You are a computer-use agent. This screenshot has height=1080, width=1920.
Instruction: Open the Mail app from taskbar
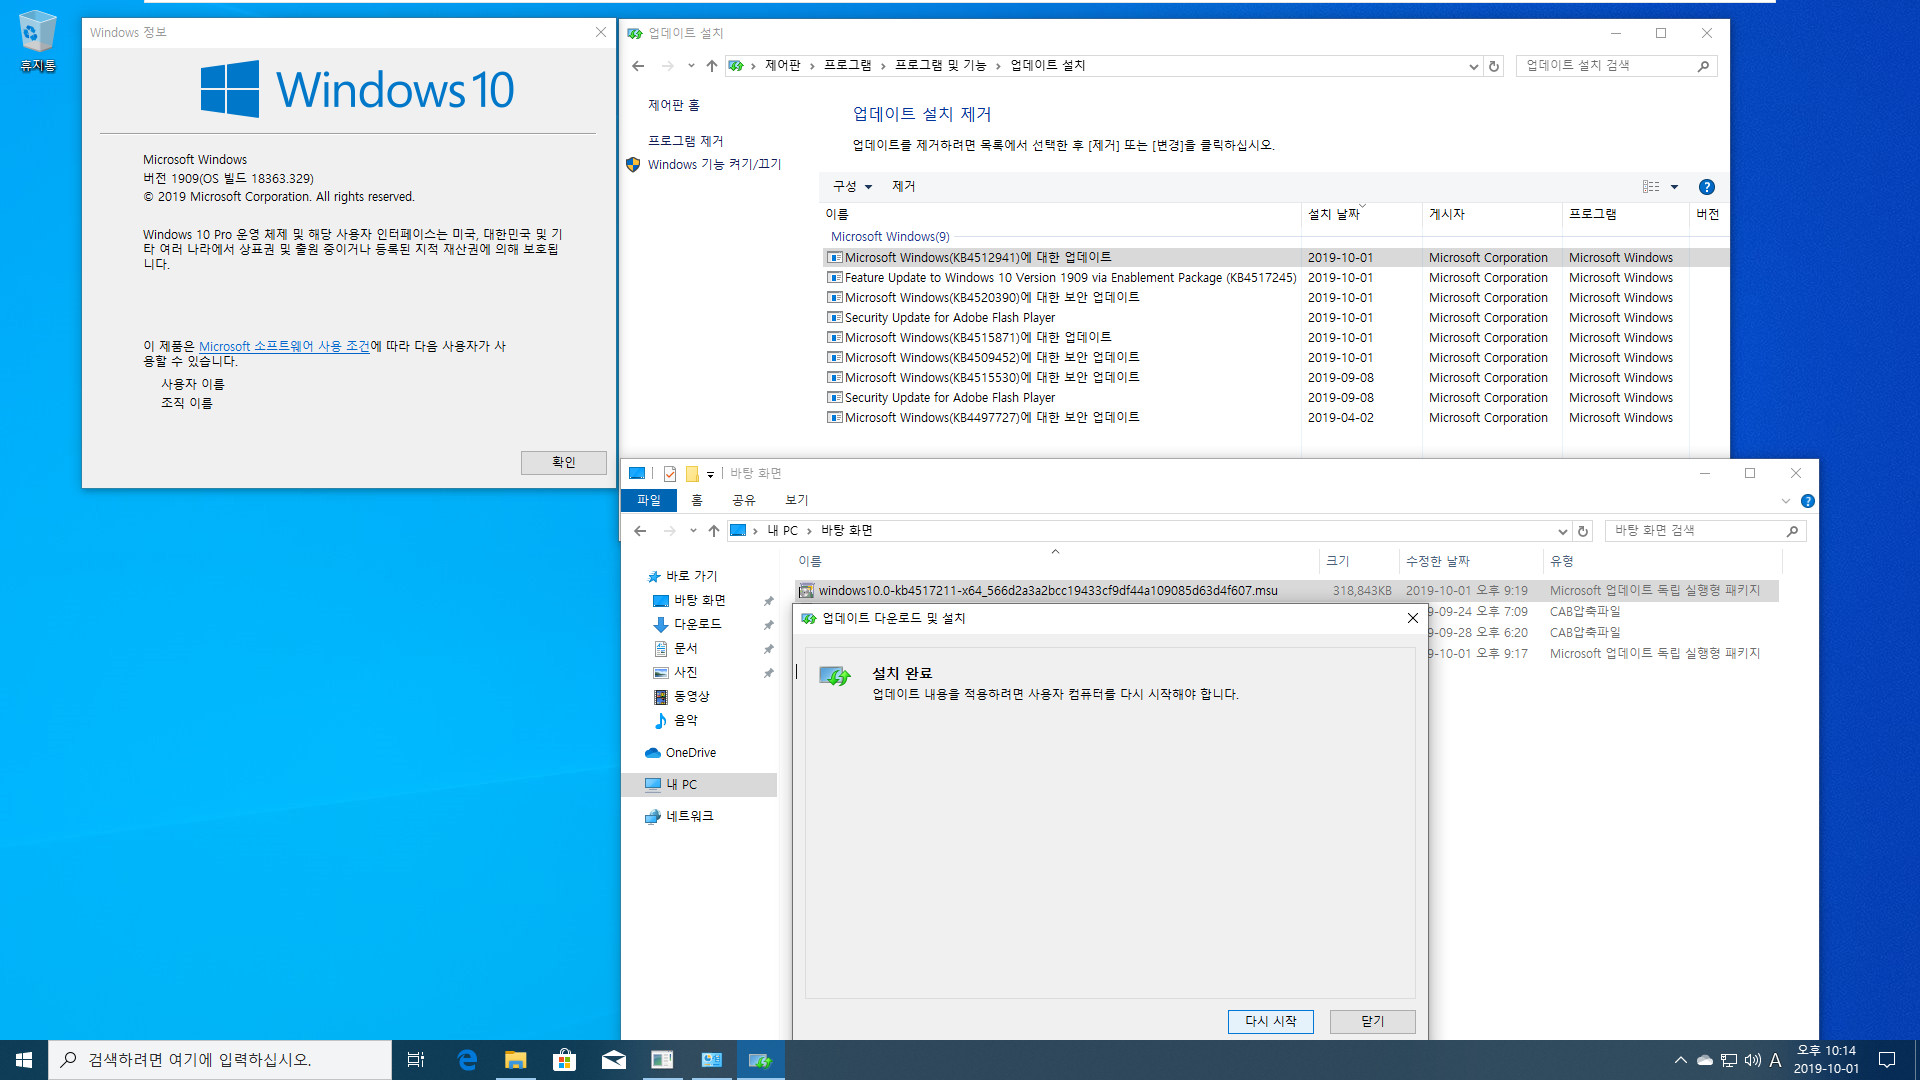613,1060
